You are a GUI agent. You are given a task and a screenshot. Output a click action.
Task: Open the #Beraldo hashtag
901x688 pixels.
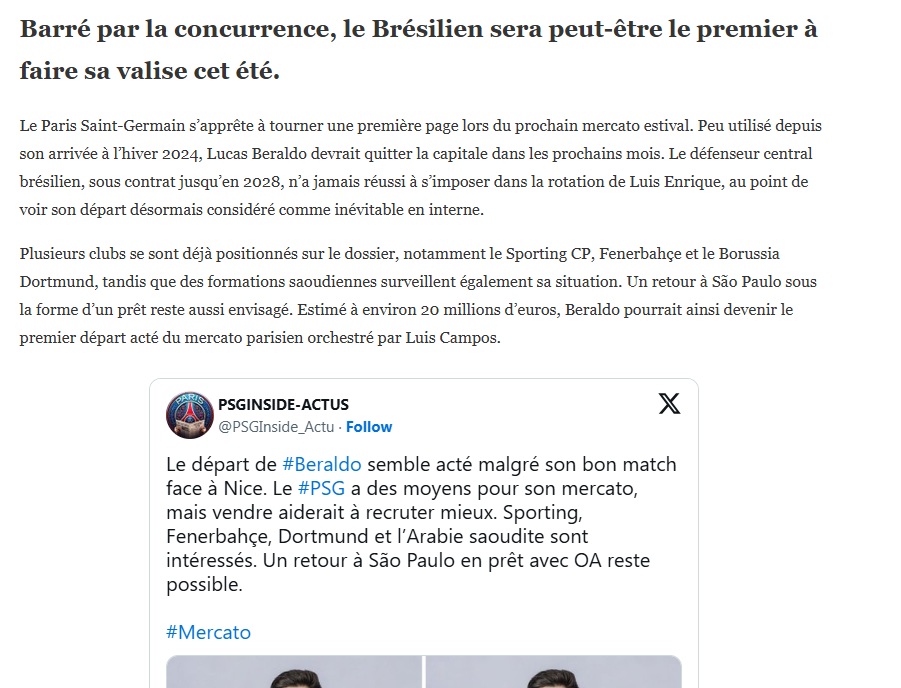pyautogui.click(x=322, y=465)
